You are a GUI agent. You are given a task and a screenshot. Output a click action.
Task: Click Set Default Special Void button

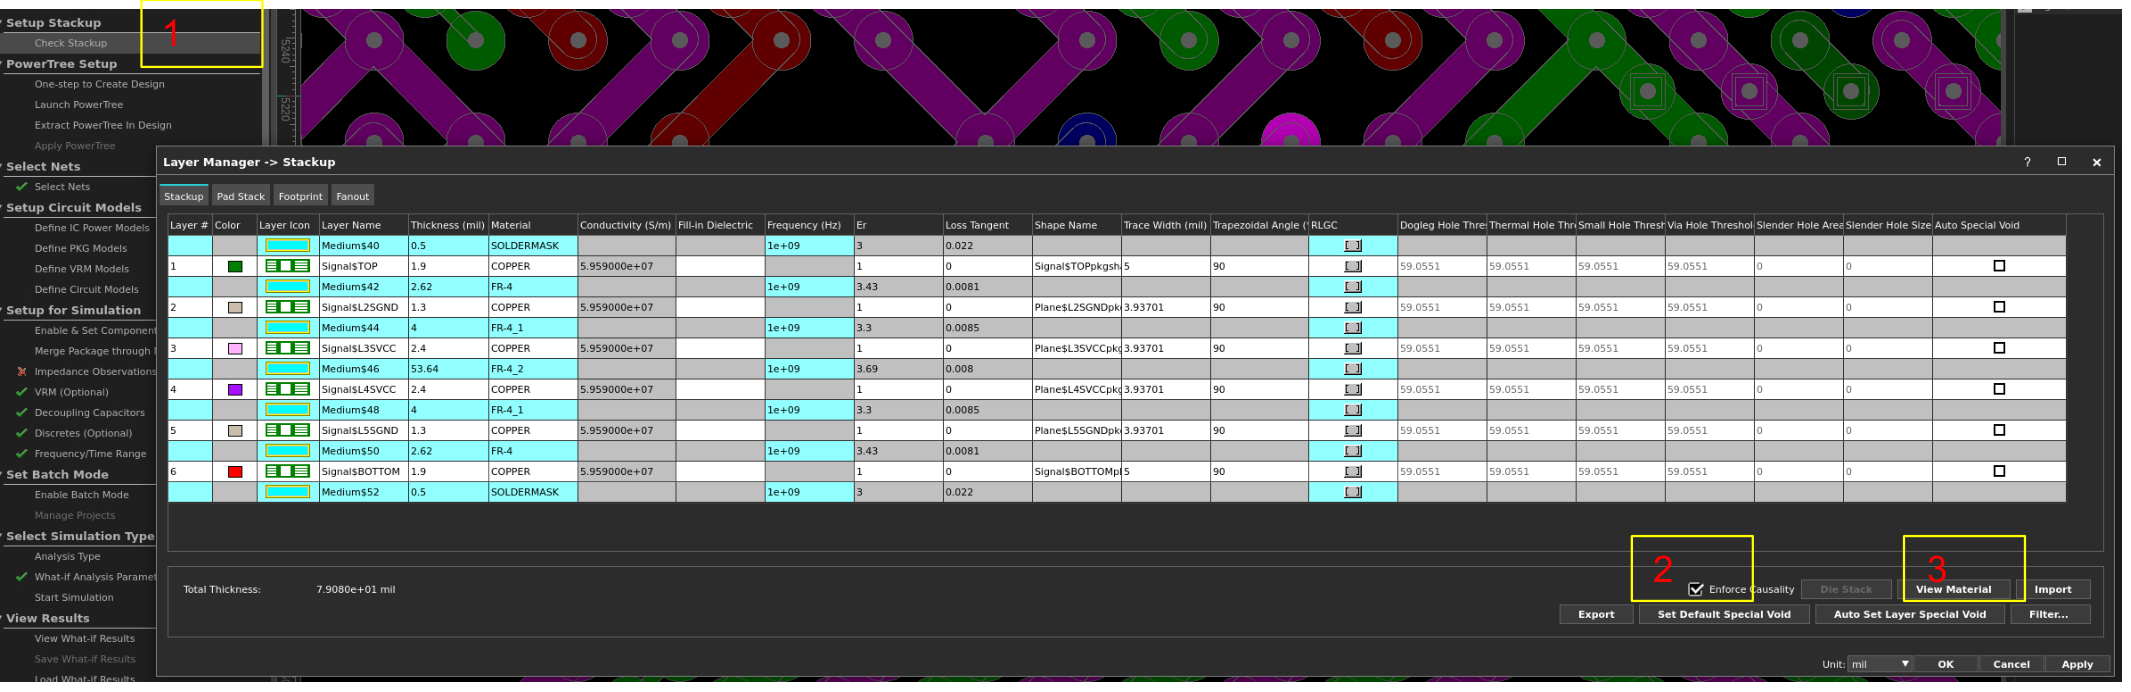pyautogui.click(x=1724, y=614)
